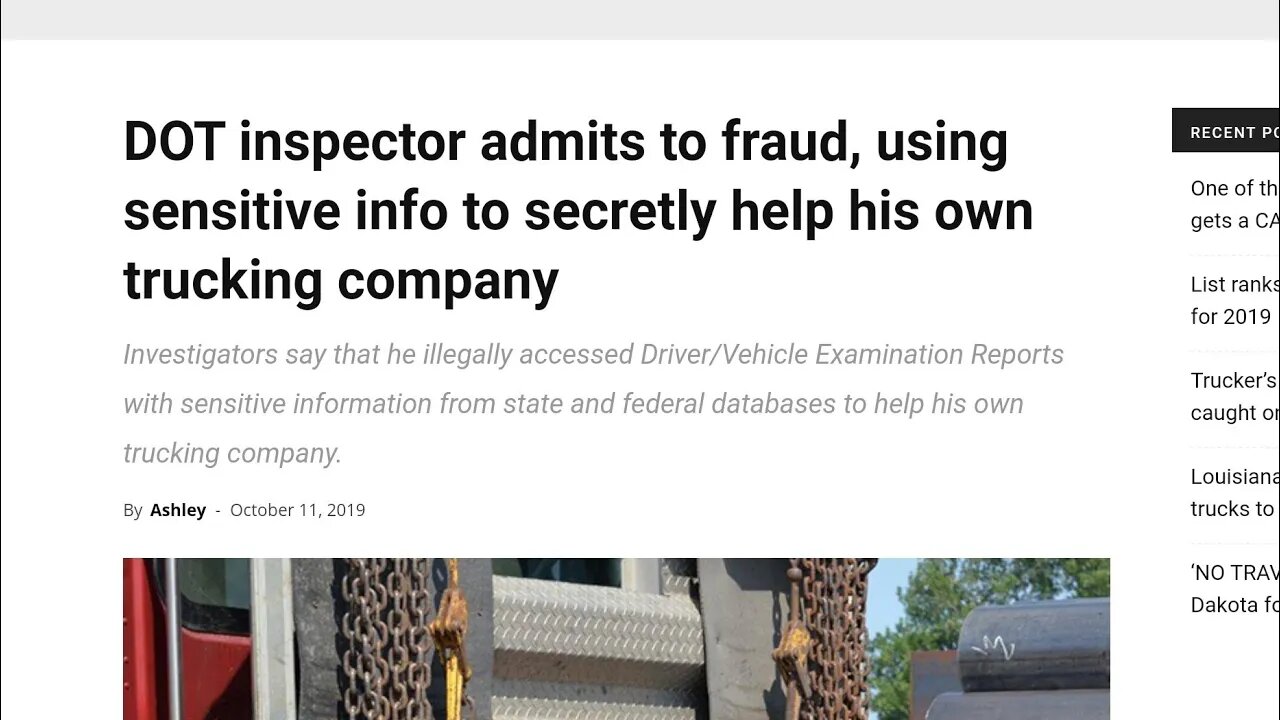1280x720 pixels.
Task: Open the 'Trucker's' recent post link
Action: (1234, 396)
